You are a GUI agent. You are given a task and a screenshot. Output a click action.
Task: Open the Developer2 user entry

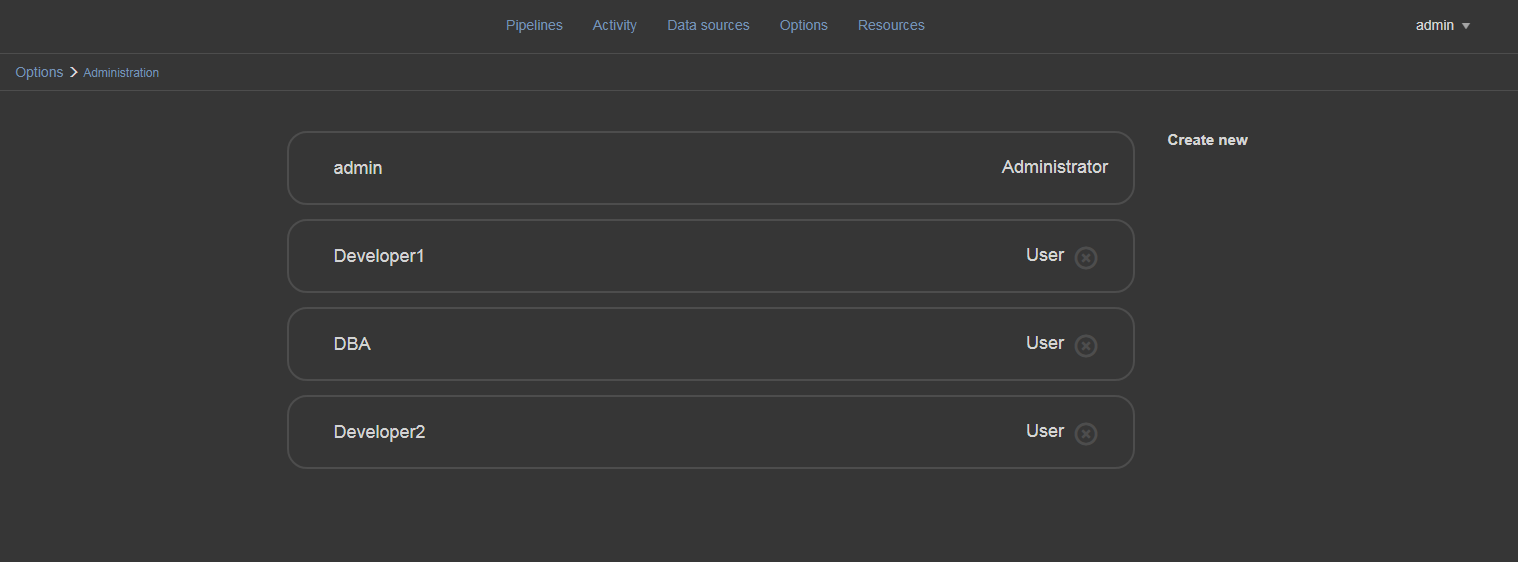[379, 432]
